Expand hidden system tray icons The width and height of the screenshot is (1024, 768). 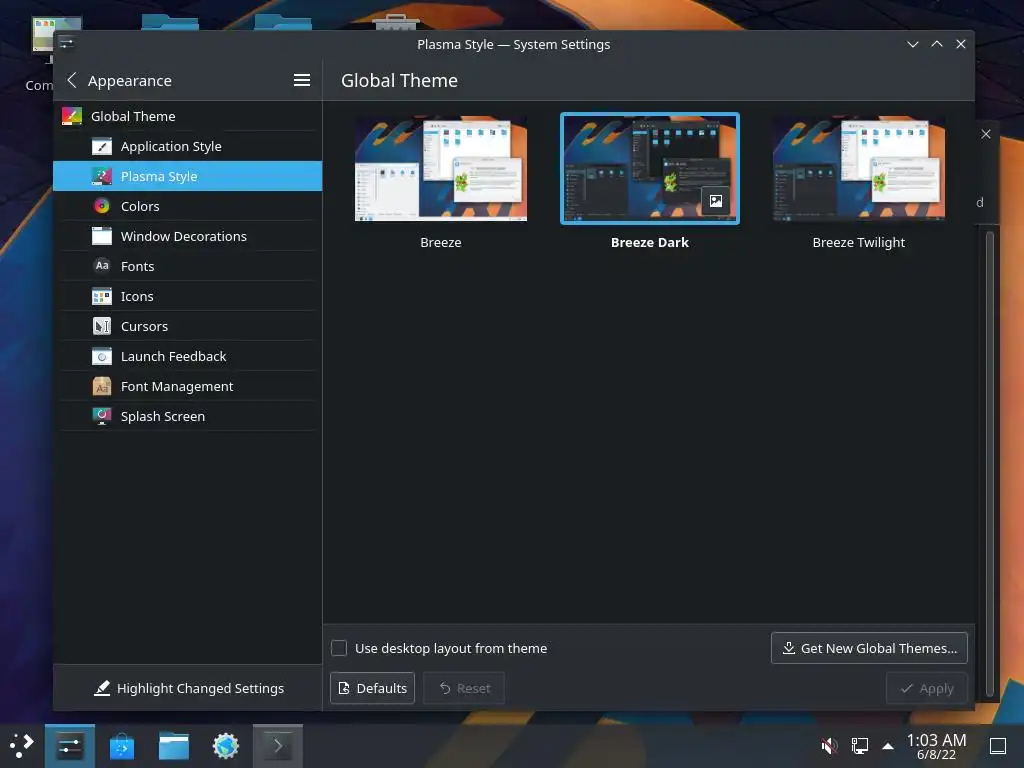(x=888, y=745)
